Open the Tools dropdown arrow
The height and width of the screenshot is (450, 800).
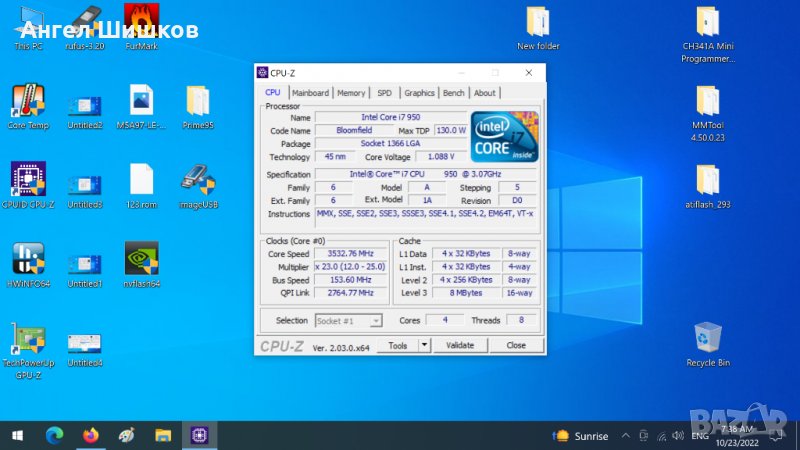click(424, 345)
